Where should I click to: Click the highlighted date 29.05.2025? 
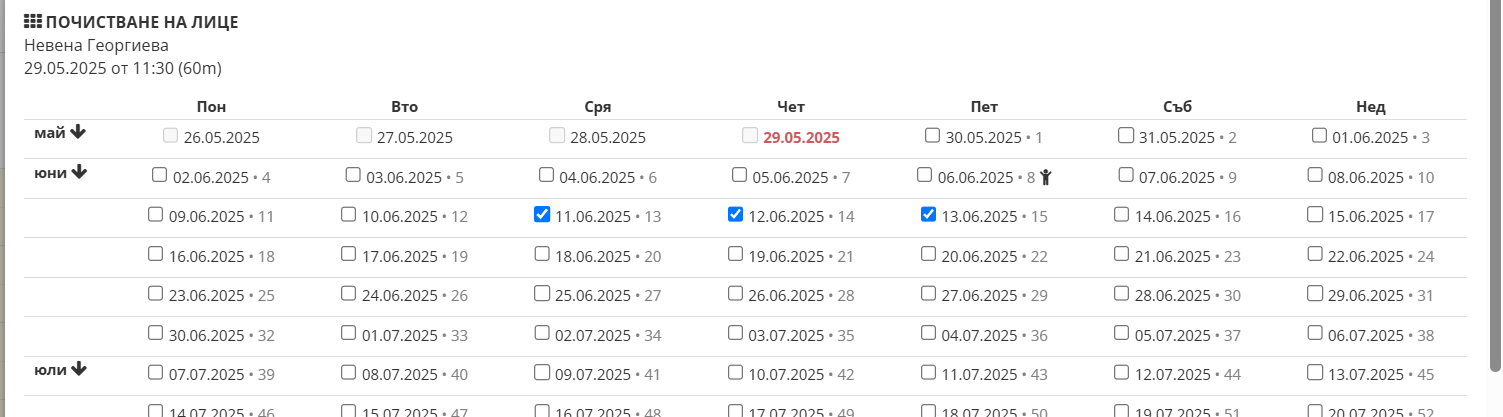801,138
